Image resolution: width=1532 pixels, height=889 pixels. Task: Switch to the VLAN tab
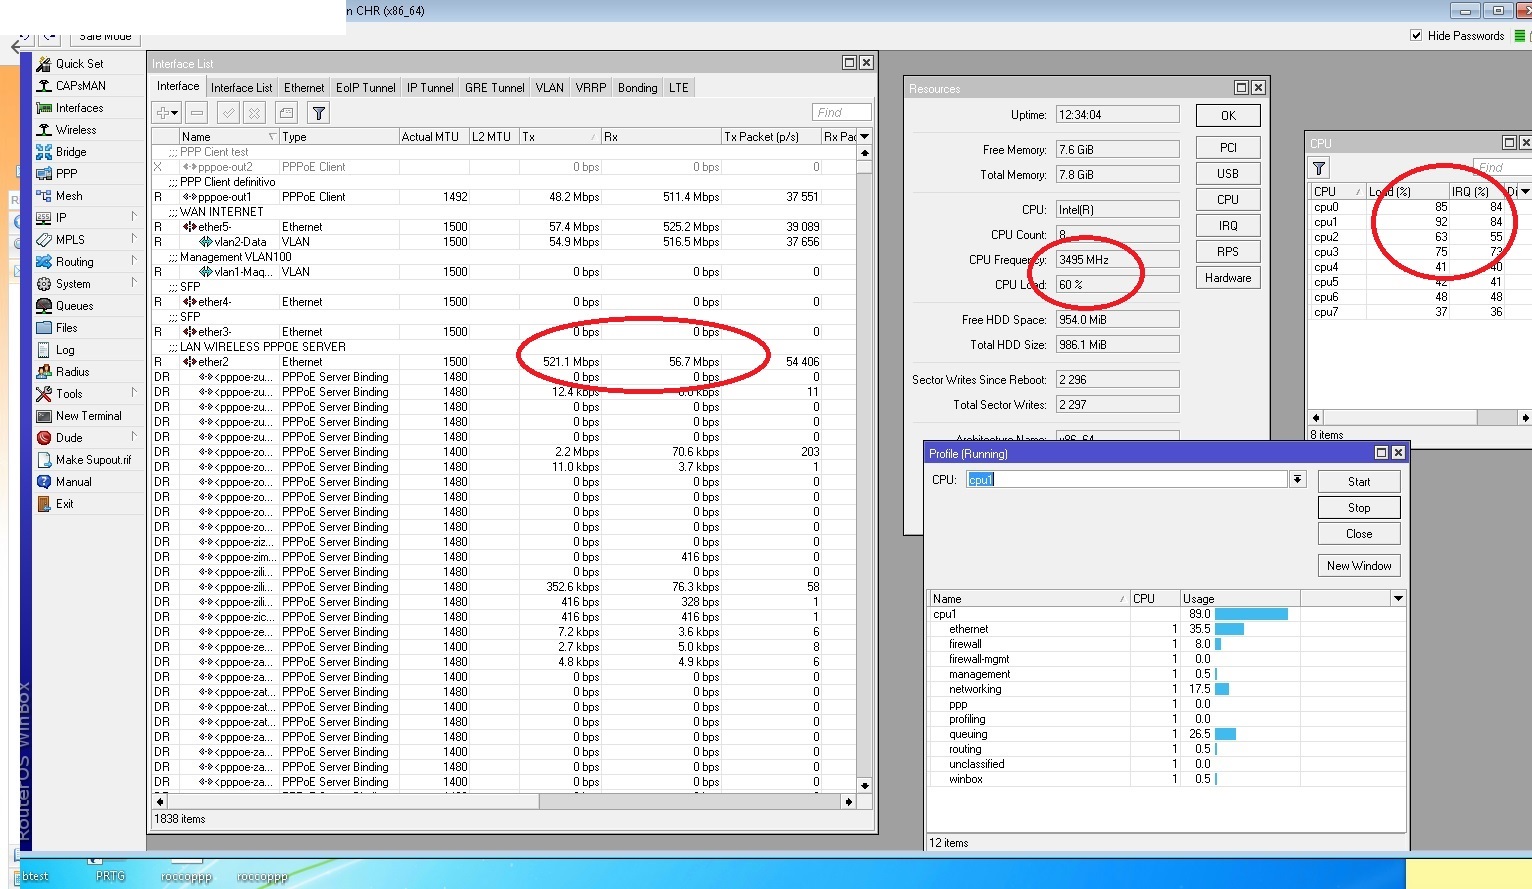click(550, 88)
